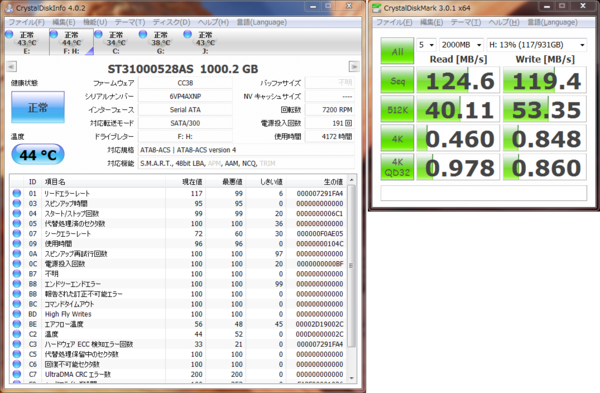This screenshot has height=393, width=600.
Task: Click the 44 °C temperature indicator
Action: tap(38, 155)
